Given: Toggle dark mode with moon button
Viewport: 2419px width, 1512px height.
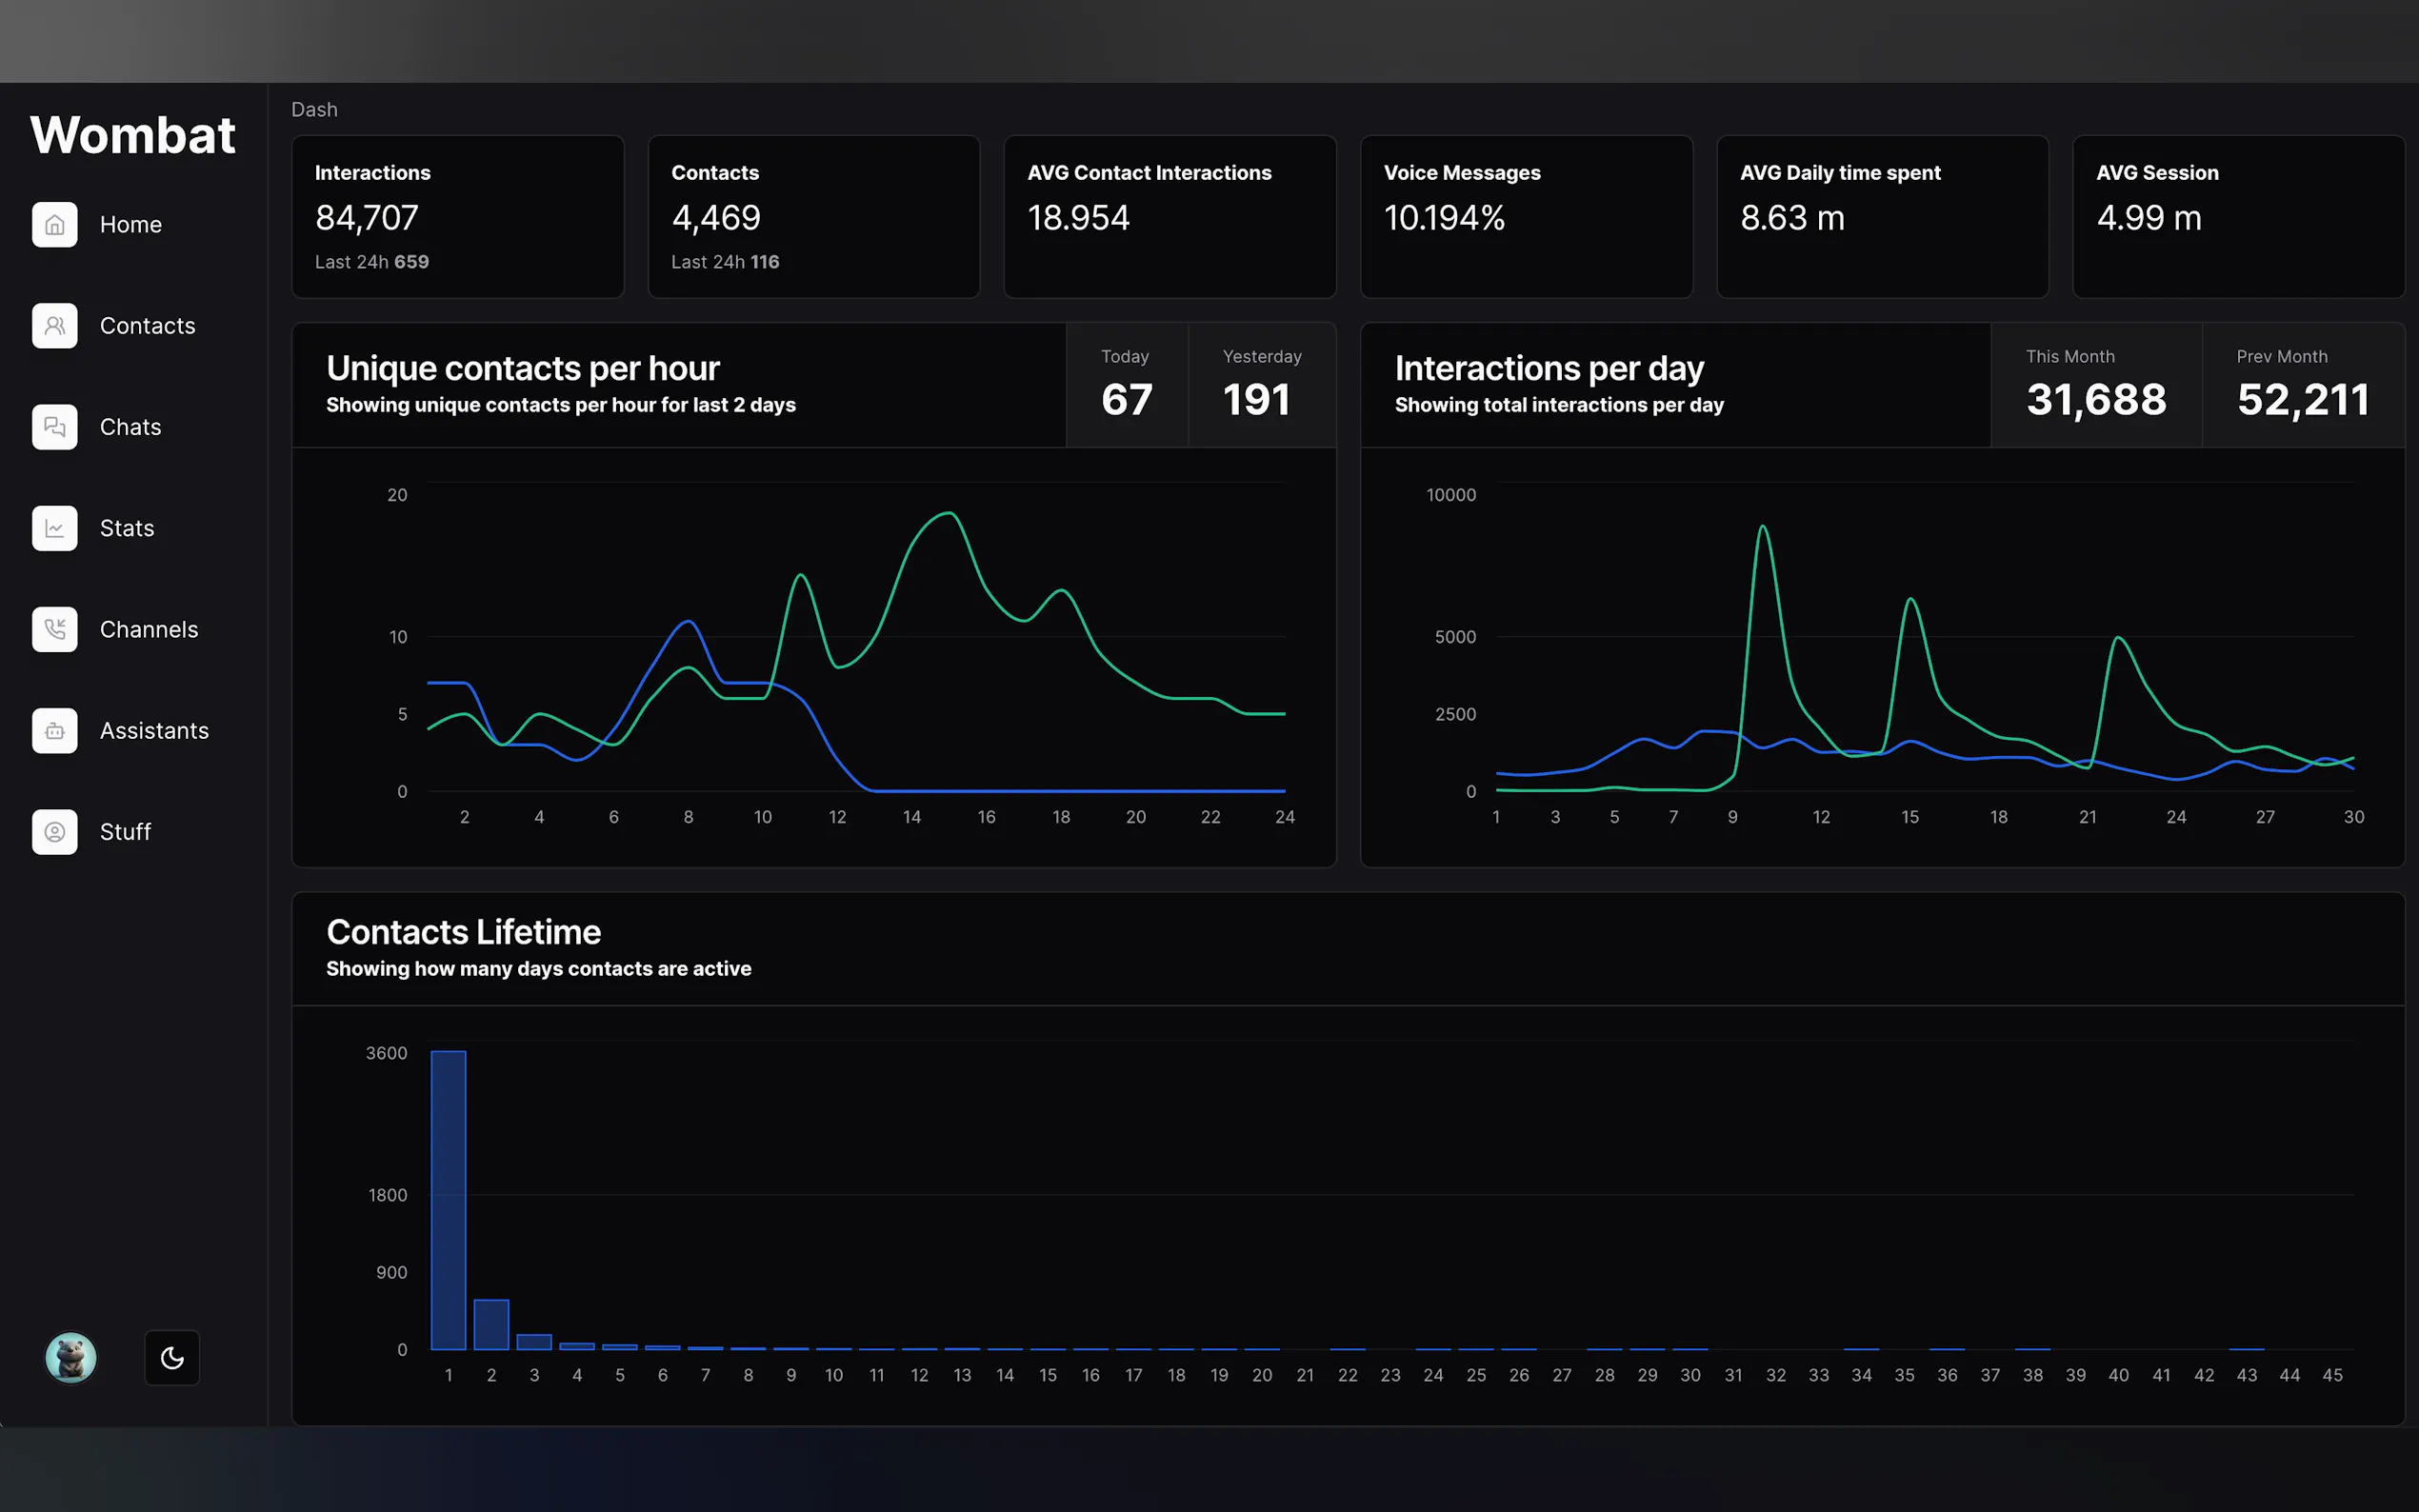Looking at the screenshot, I should click(x=172, y=1358).
